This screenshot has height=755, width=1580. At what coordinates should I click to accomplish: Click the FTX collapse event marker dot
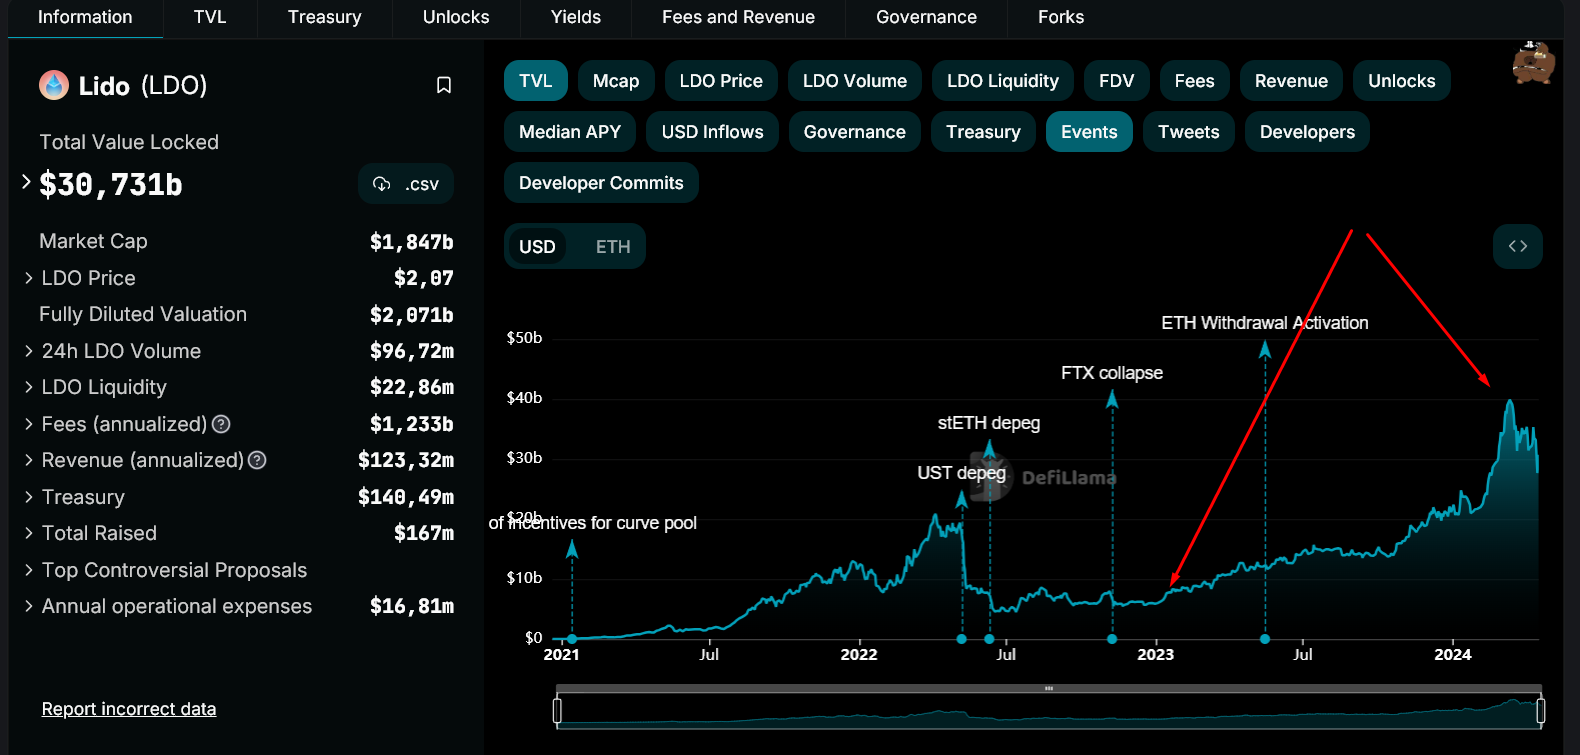click(x=1112, y=639)
